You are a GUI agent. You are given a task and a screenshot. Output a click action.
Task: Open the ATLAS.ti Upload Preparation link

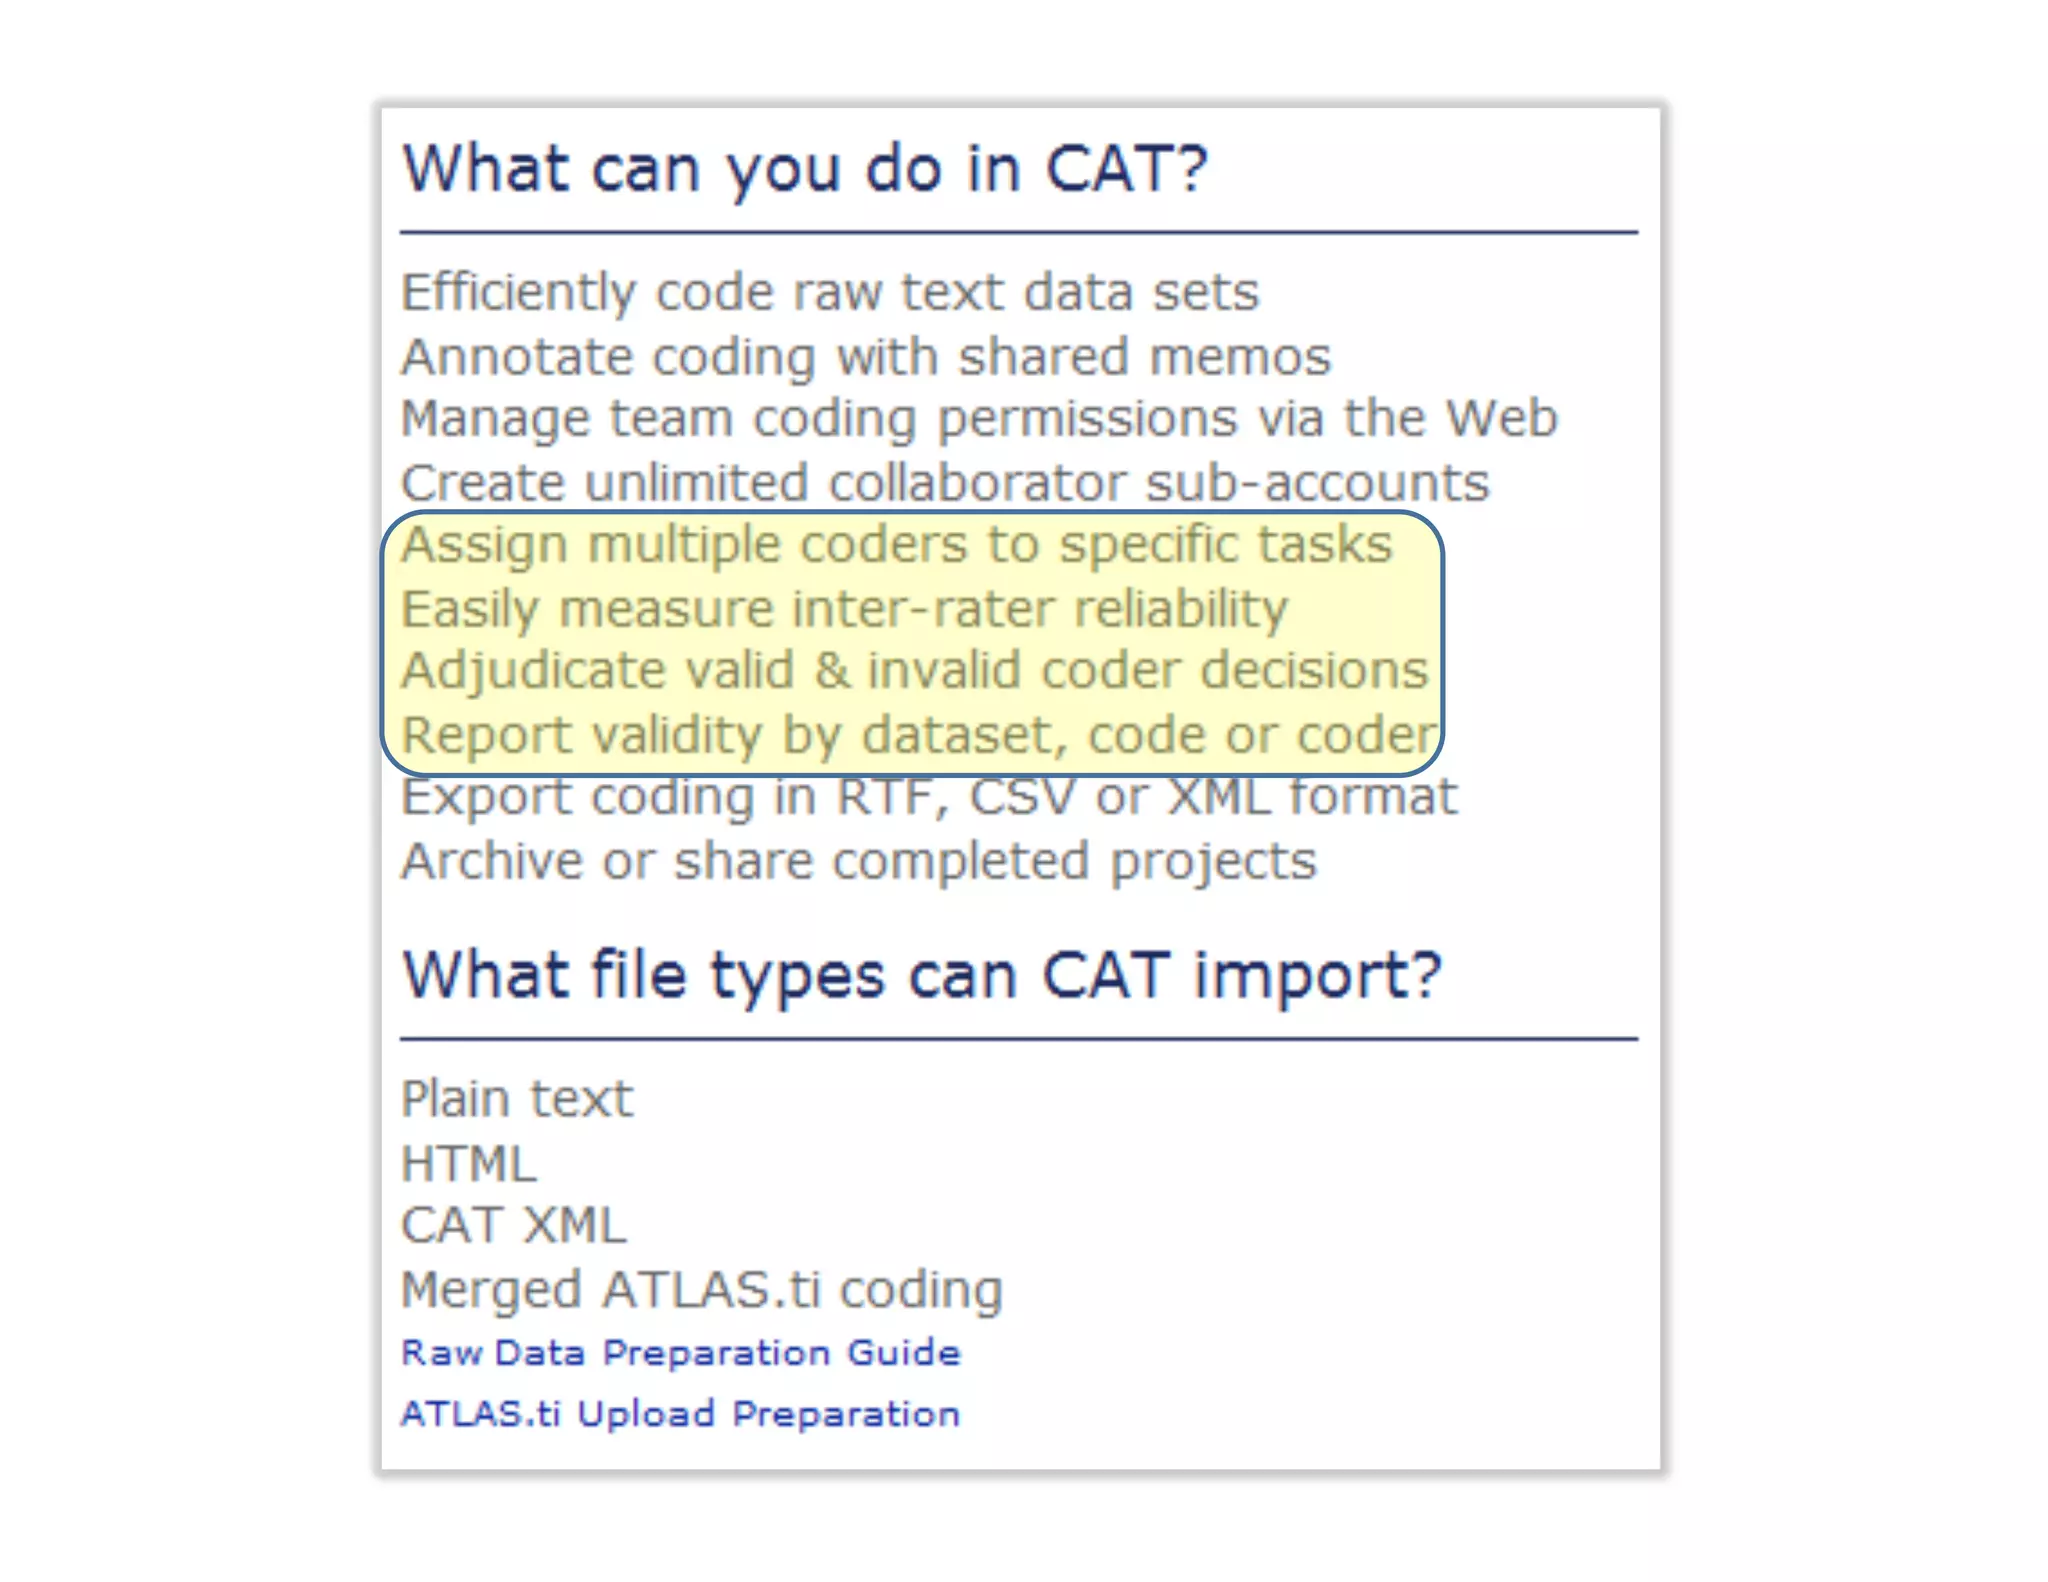tap(680, 1414)
